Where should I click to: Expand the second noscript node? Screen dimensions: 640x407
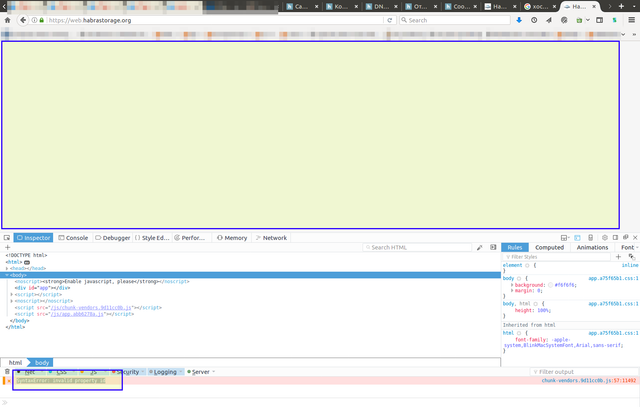click(11, 301)
